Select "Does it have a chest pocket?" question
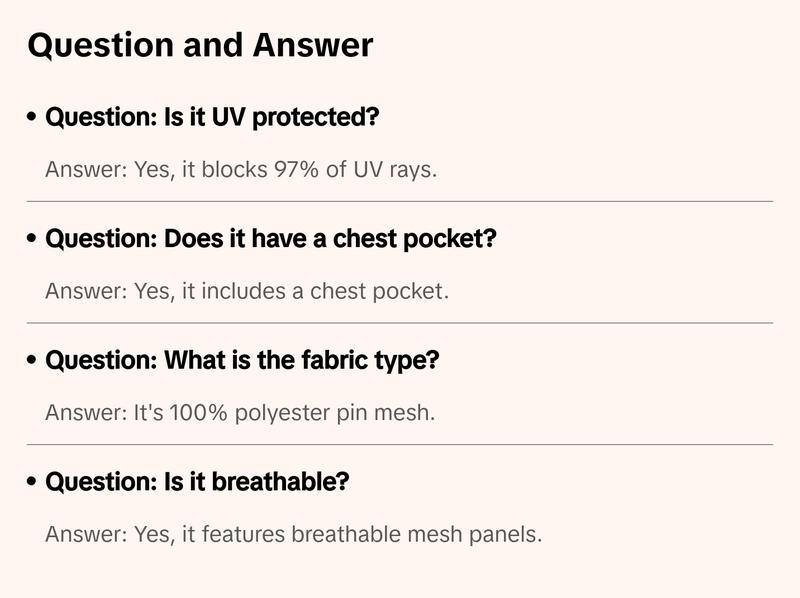This screenshot has height=598, width=800. click(271, 240)
